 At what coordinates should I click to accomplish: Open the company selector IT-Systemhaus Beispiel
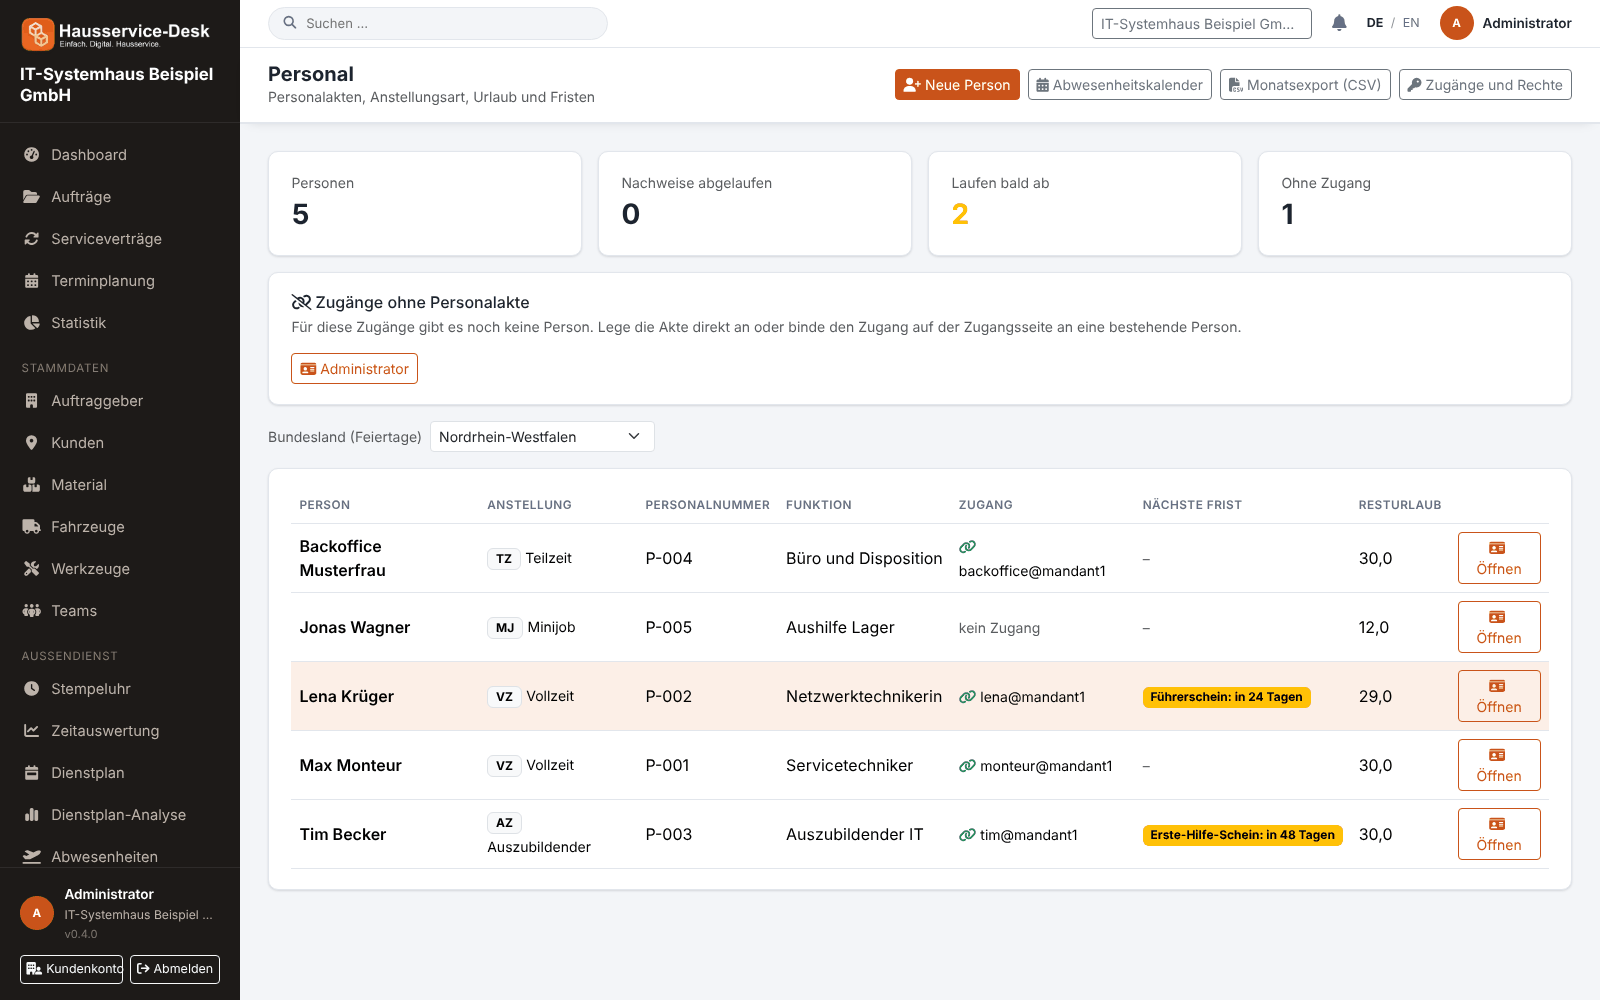[x=1202, y=24]
